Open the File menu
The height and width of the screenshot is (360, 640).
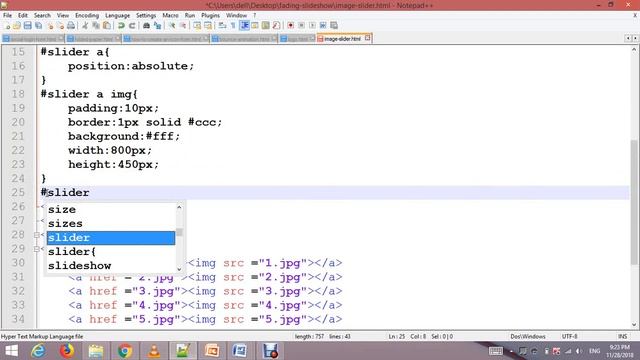point(7,16)
